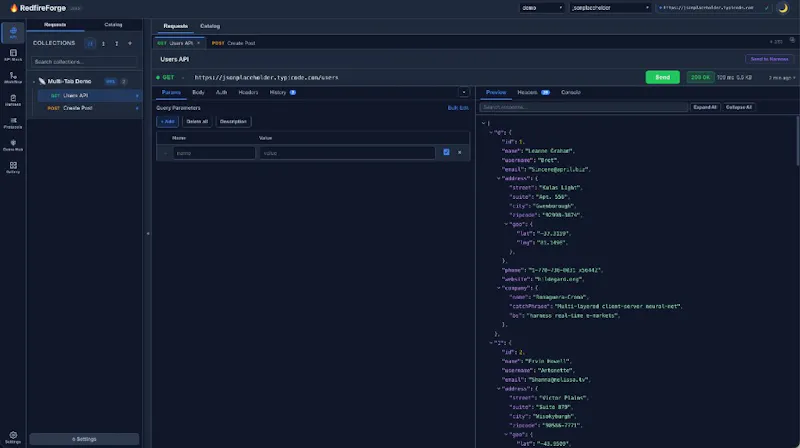
Task: Click the Description button
Action: [x=233, y=121]
